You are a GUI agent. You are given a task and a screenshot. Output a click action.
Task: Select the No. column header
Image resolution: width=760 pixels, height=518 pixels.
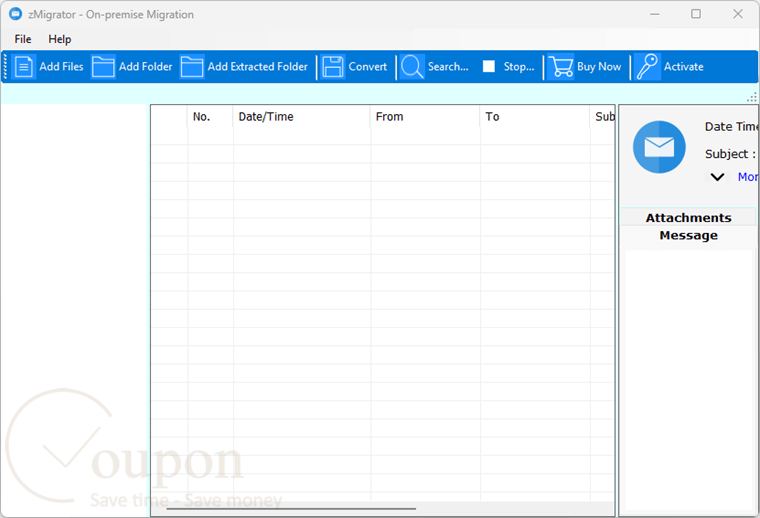coord(210,117)
